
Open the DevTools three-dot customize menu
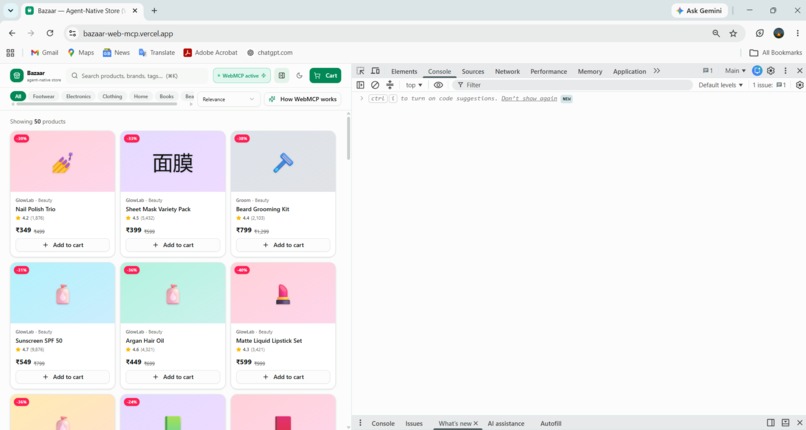(785, 71)
